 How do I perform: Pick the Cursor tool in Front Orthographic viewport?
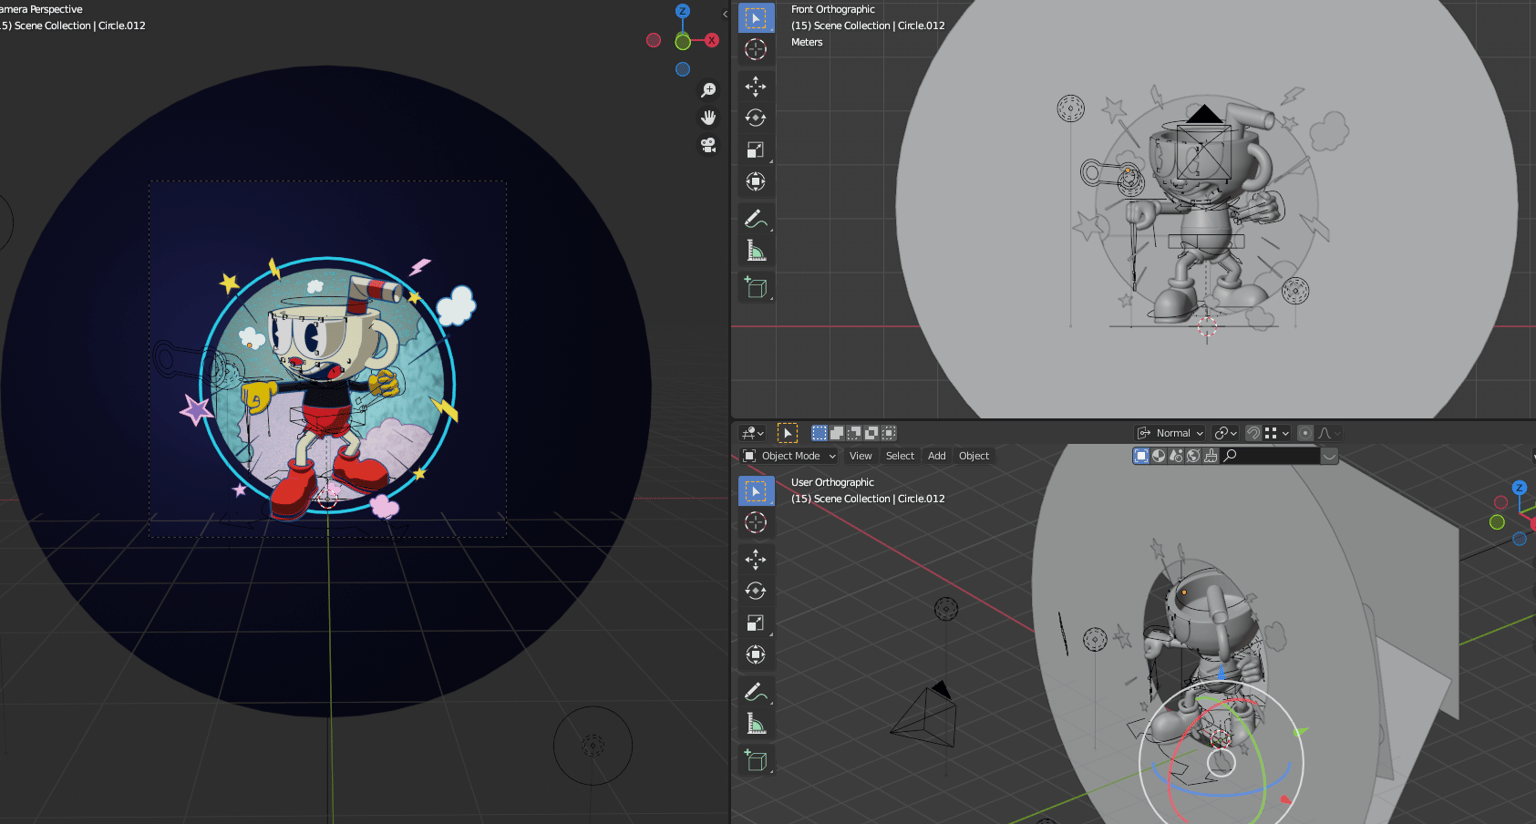click(756, 49)
